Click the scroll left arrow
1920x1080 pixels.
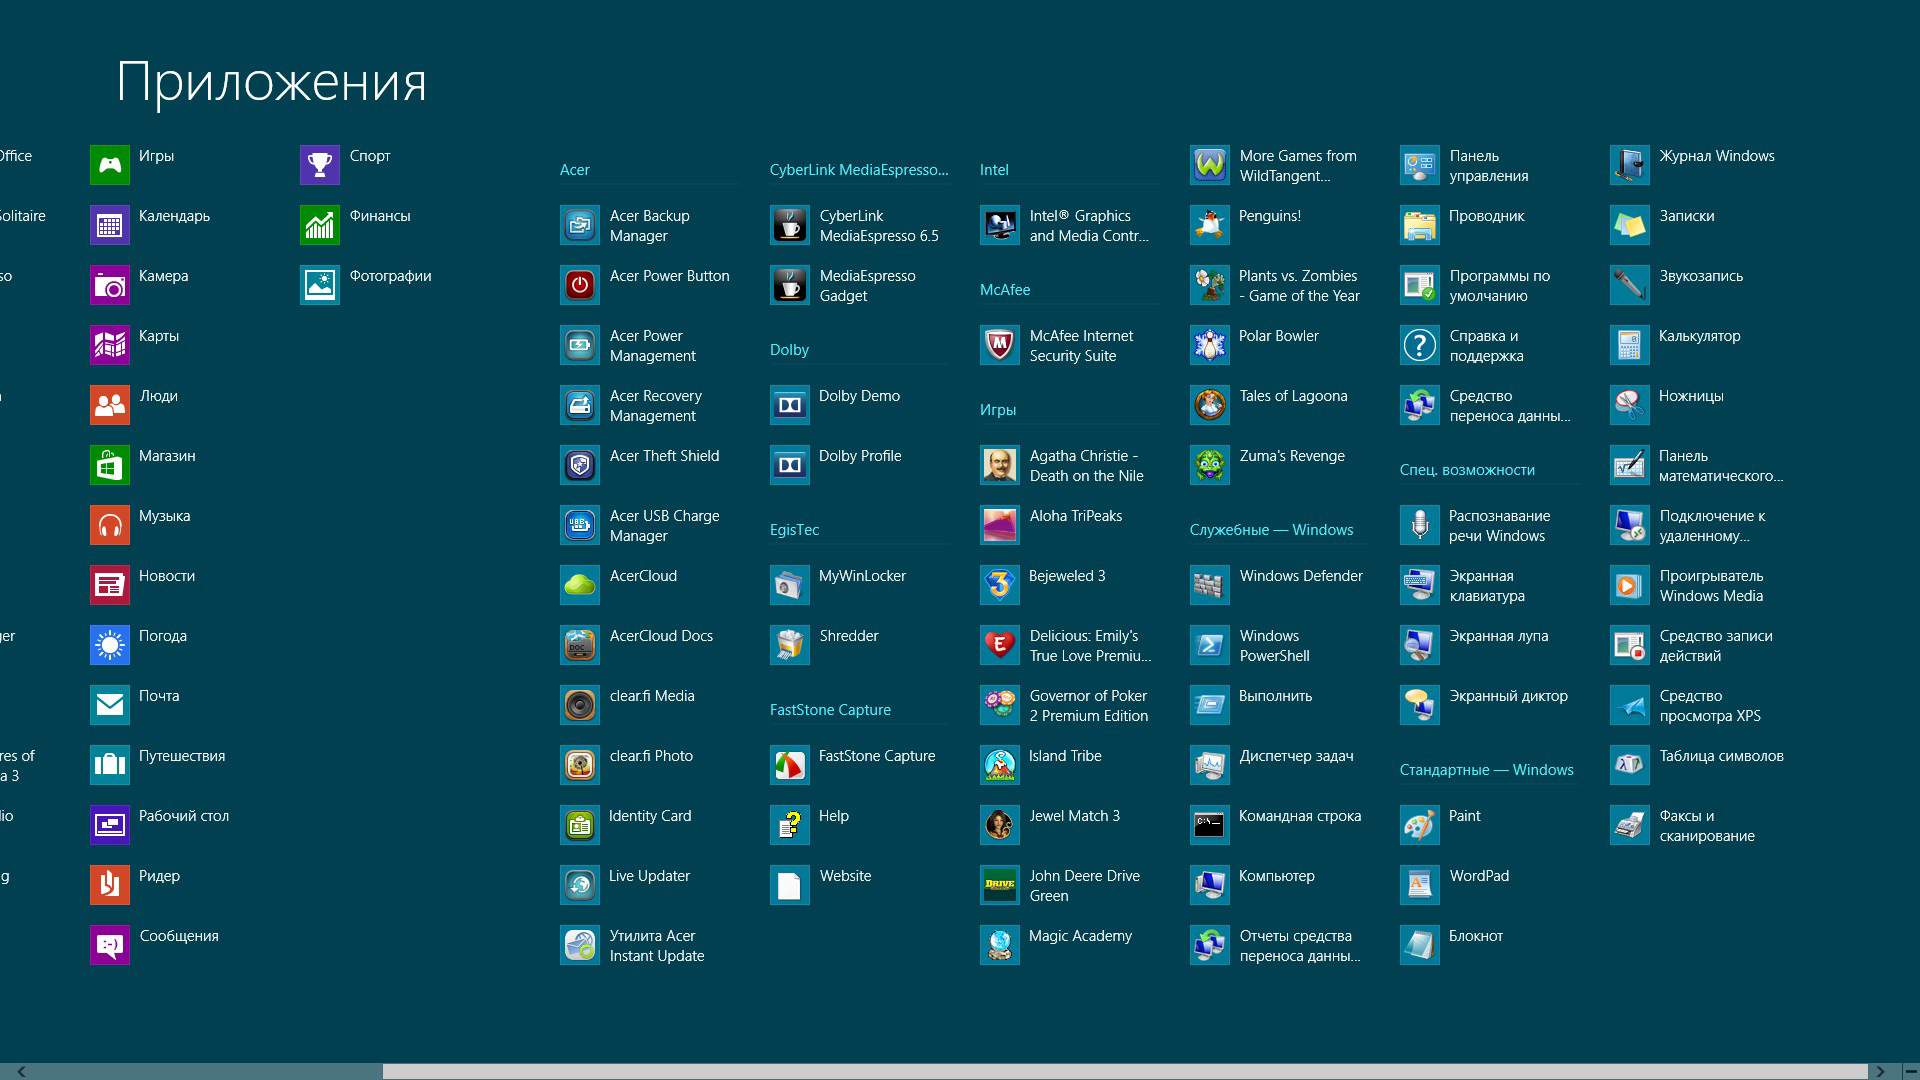point(21,1071)
